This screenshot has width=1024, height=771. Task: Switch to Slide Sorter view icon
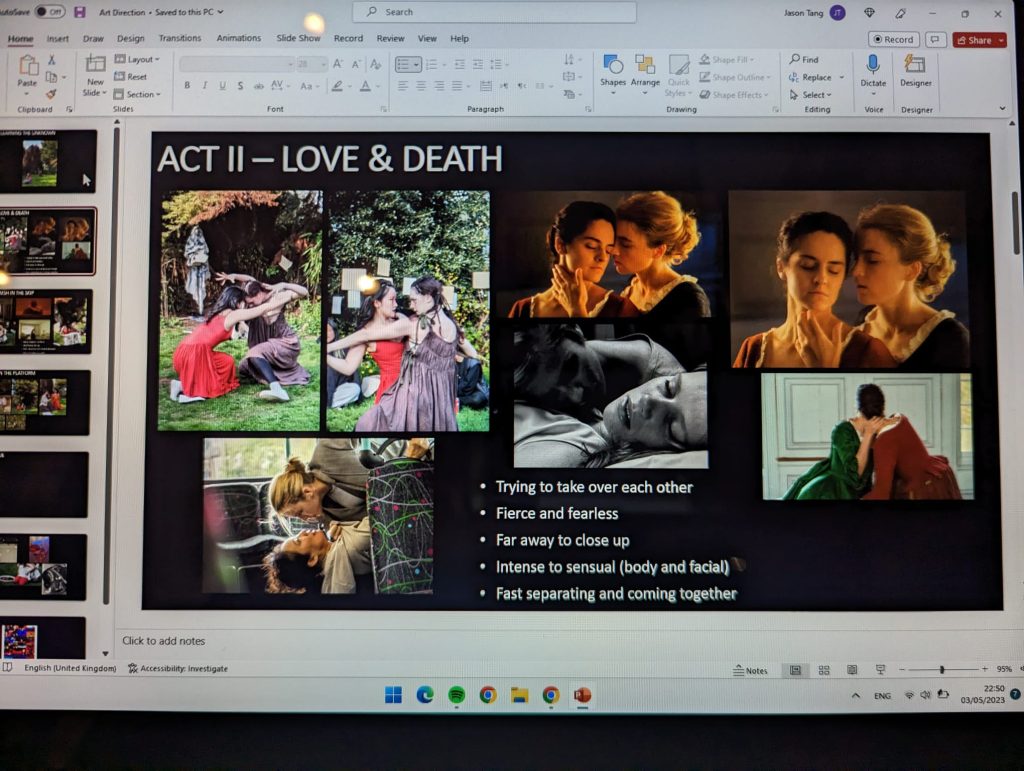[824, 670]
